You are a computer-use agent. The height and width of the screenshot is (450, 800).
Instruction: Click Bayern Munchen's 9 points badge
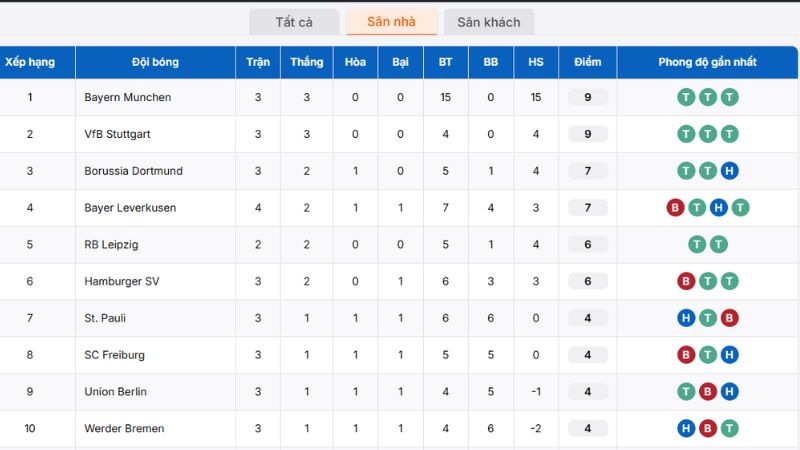(588, 97)
